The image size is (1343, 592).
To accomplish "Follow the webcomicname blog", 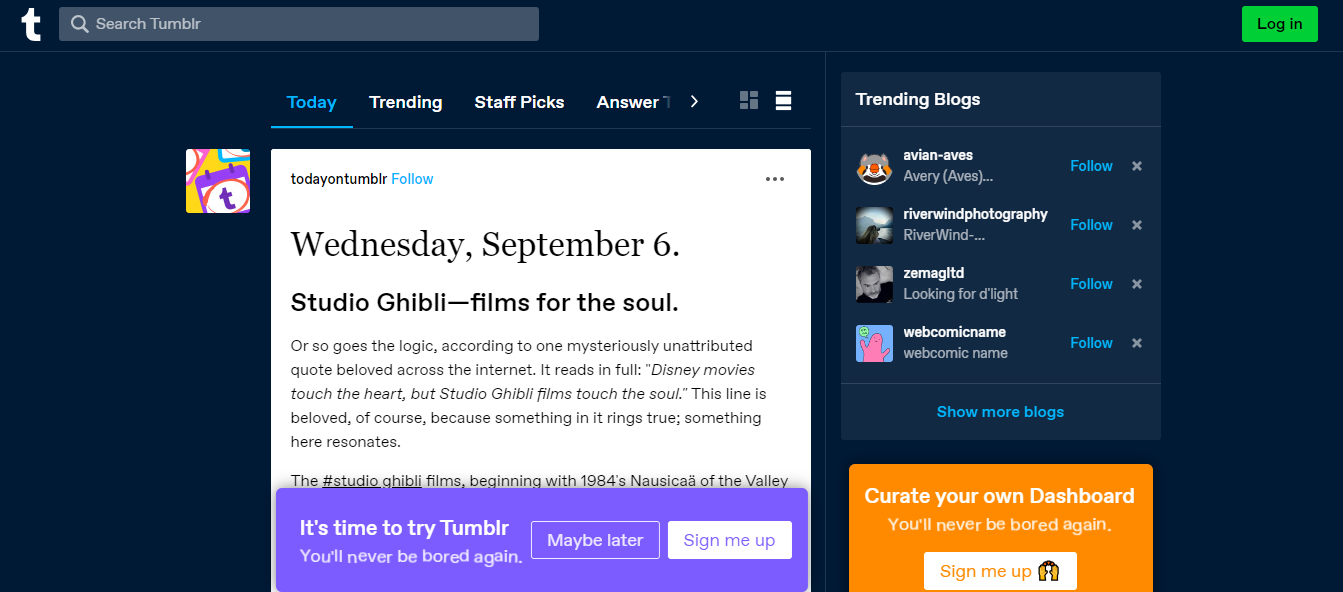I will 1091,343.
